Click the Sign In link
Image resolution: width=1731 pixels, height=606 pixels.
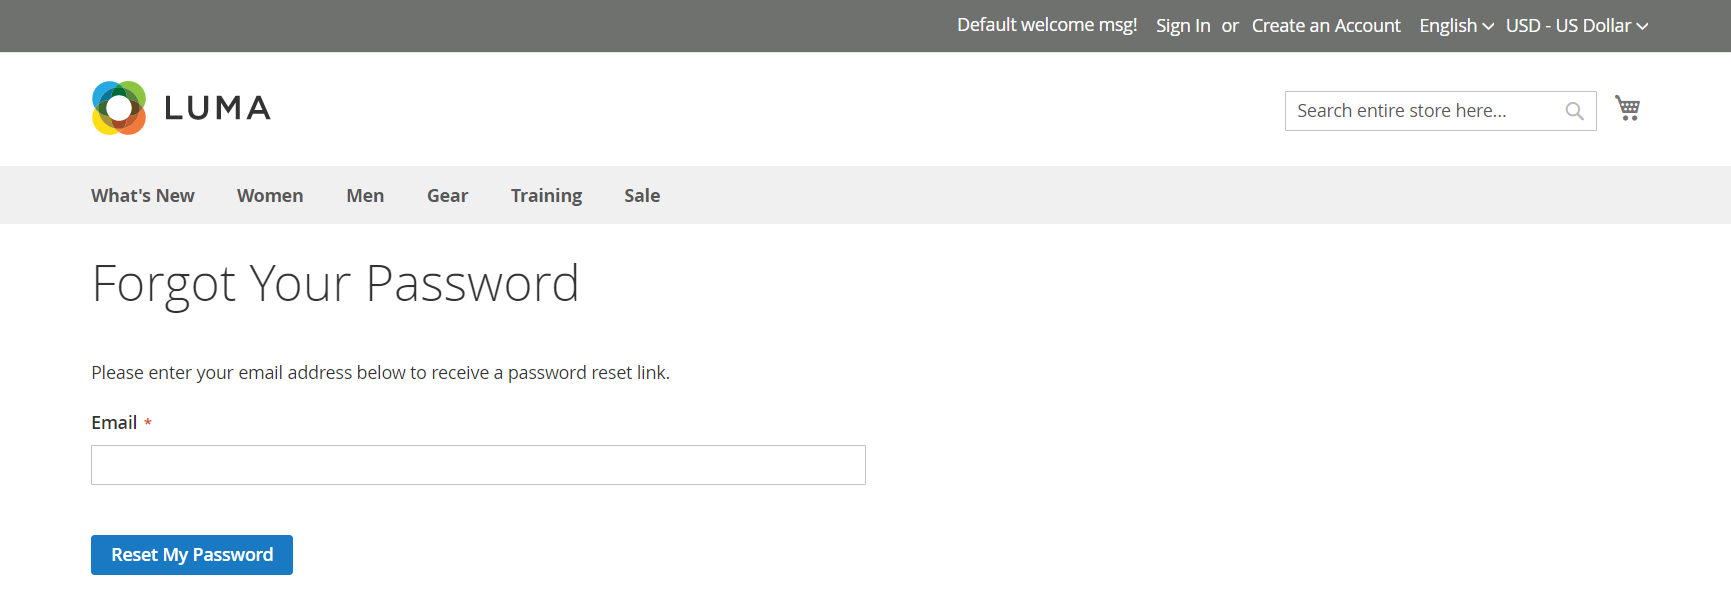(1183, 26)
